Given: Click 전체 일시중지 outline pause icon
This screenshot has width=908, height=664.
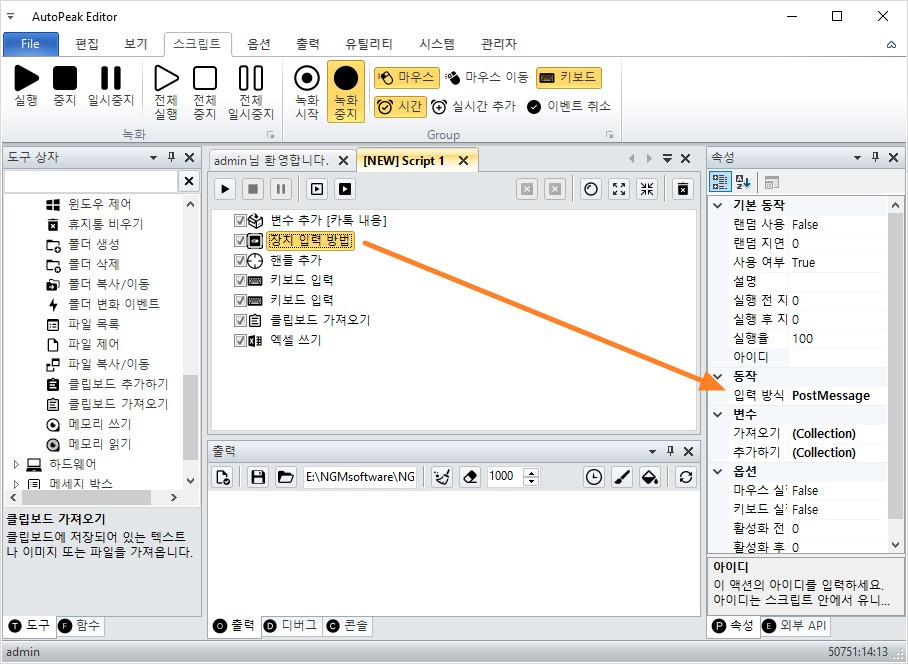Looking at the screenshot, I should tap(251, 78).
